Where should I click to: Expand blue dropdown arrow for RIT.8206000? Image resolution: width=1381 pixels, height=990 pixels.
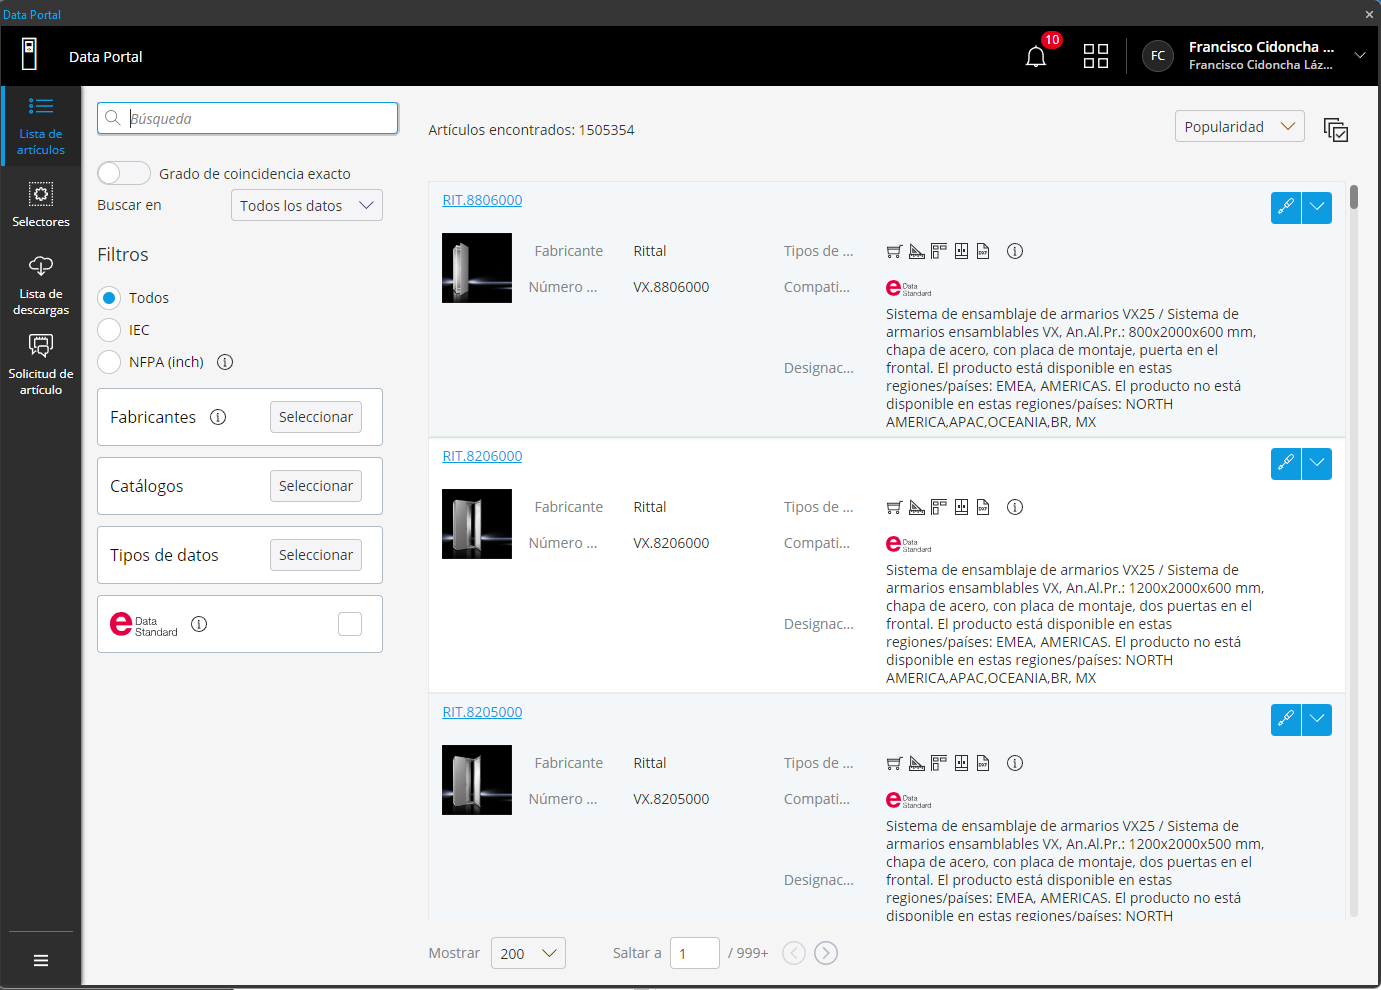point(1317,464)
